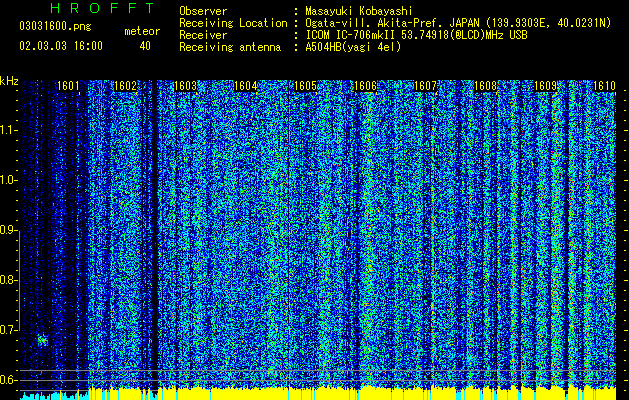
Task: Click the 0.9 kHz axis label
Action: pos(8,230)
